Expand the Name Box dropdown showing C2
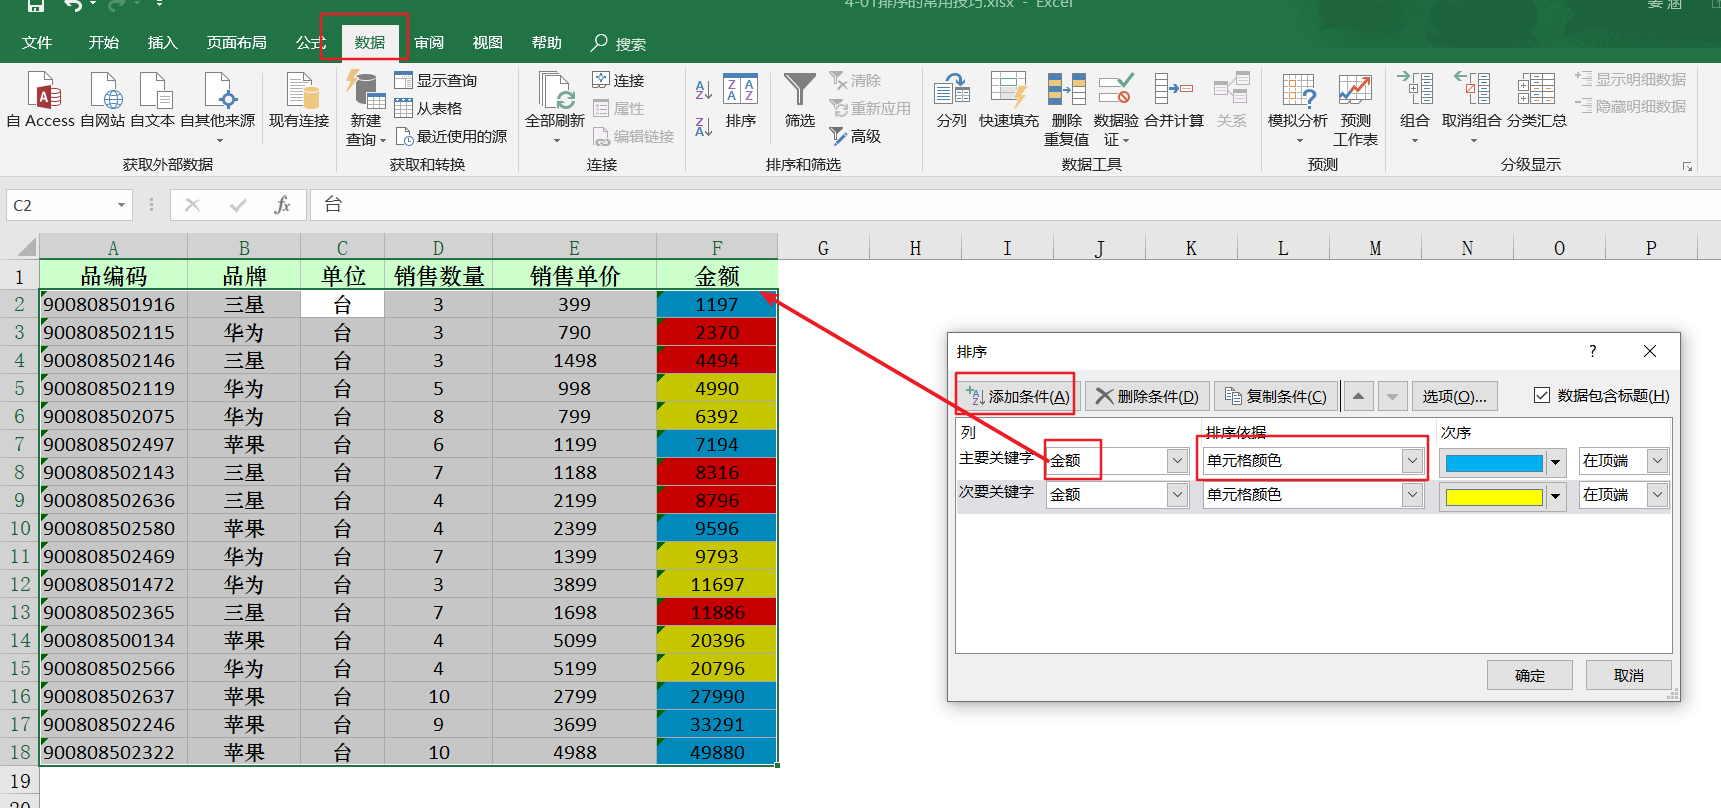 point(121,205)
